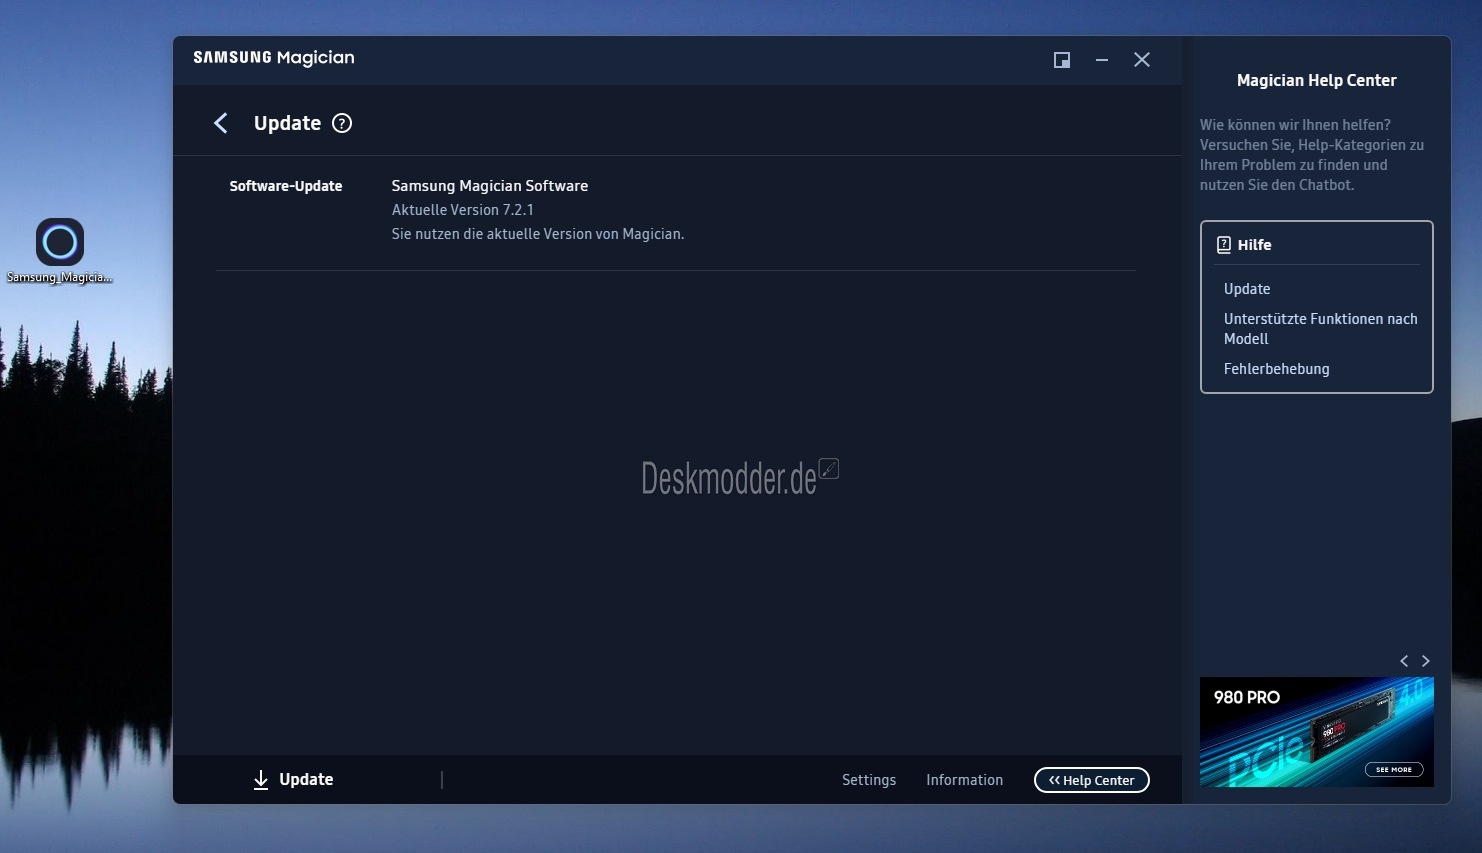
Task: Switch to the mini mode window icon
Action: [1062, 60]
